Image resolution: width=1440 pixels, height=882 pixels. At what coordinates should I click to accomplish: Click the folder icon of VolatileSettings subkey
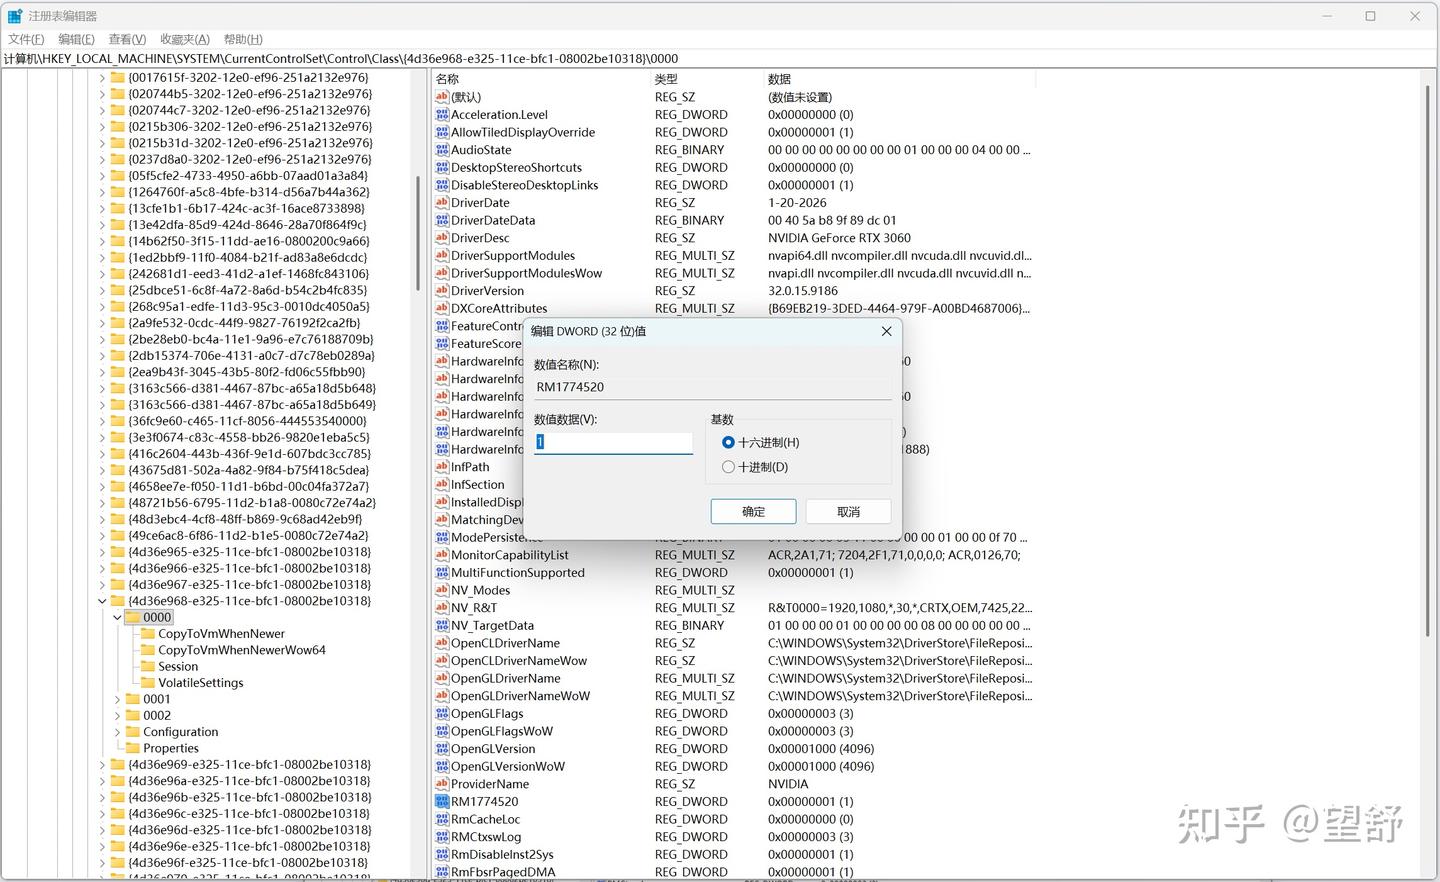pos(148,683)
